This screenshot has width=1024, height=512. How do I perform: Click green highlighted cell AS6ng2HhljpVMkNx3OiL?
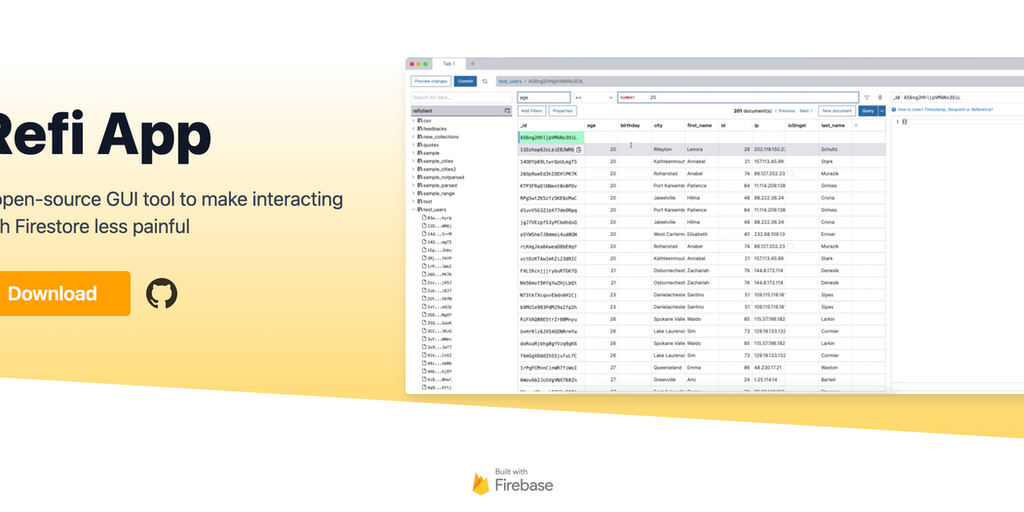coord(551,138)
